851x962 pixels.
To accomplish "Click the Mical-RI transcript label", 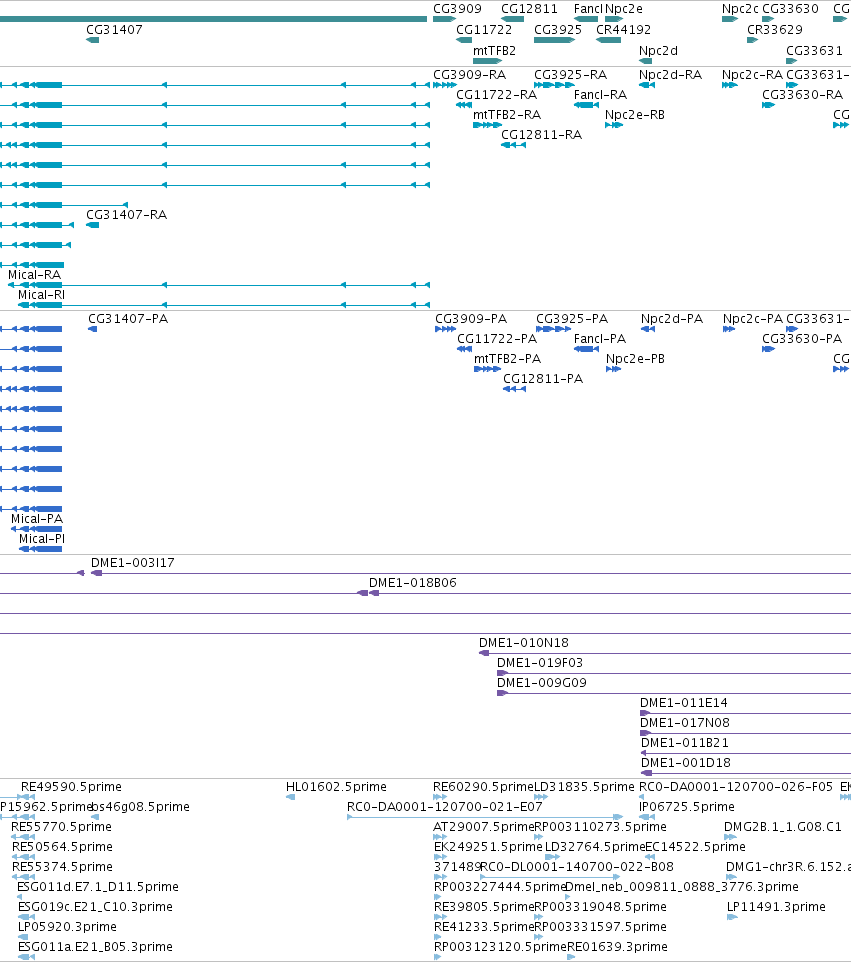I will (41, 294).
